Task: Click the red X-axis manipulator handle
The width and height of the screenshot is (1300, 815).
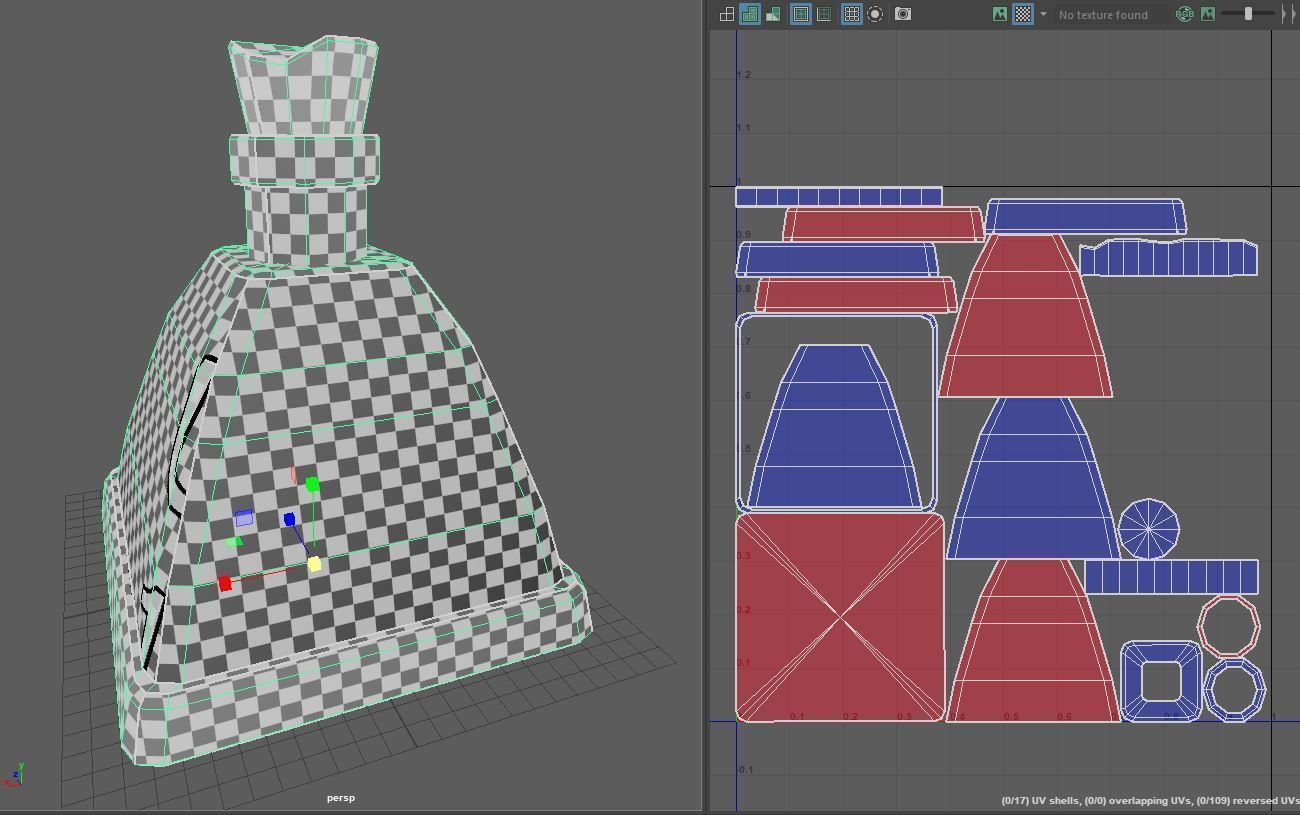Action: [x=225, y=583]
